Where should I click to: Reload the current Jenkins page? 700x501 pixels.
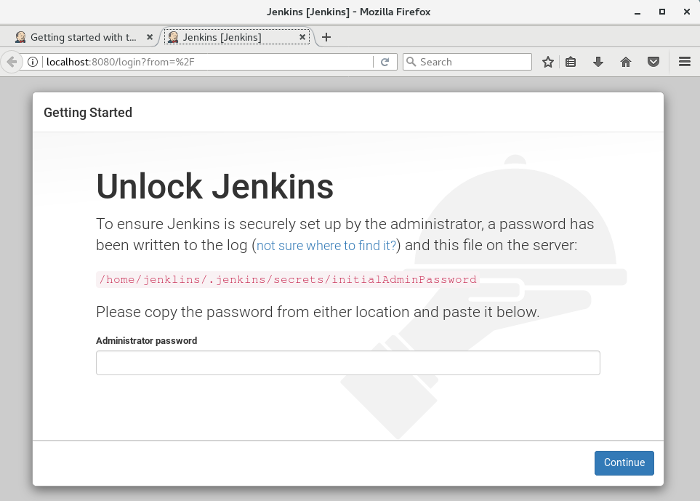click(385, 62)
